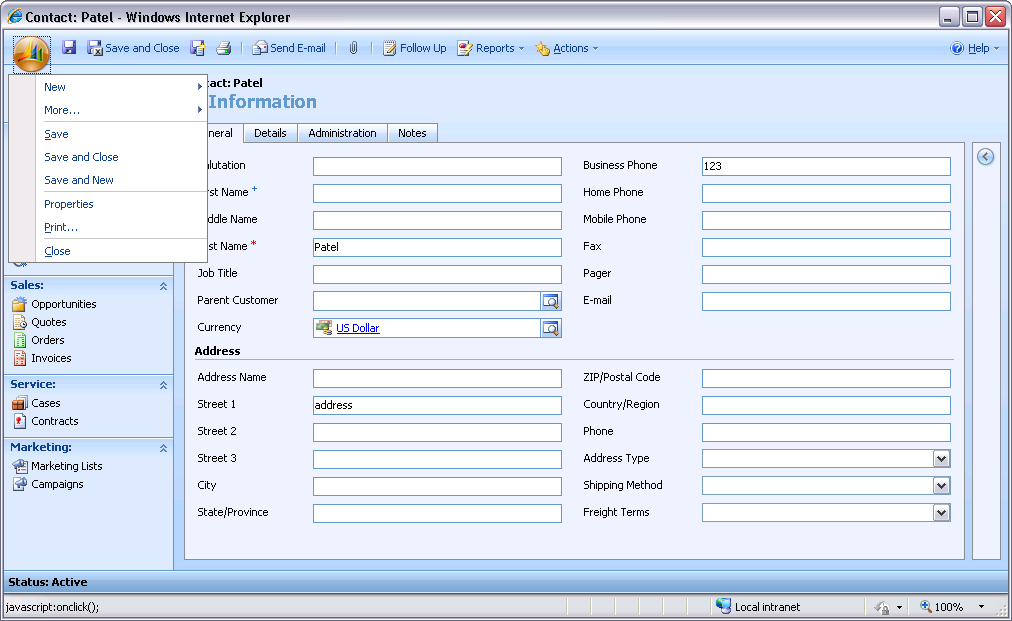Open the Parent Customer lookup magnifier

pos(550,300)
